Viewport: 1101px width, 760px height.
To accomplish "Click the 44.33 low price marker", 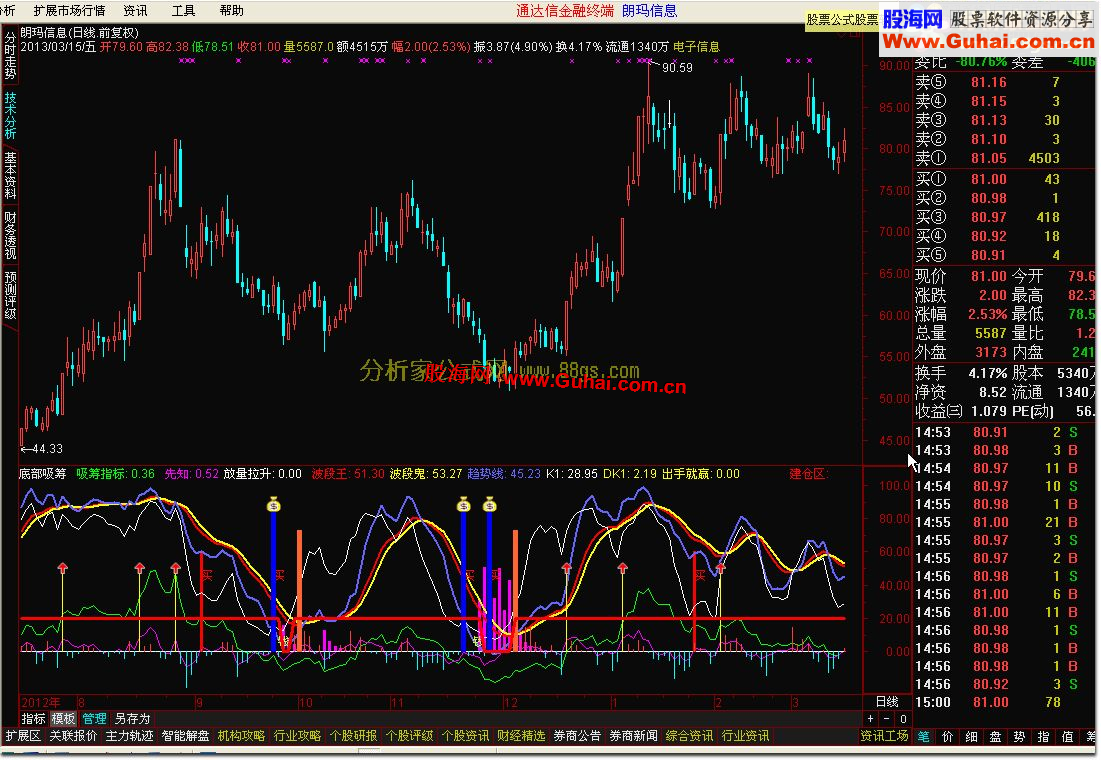I will (x=47, y=448).
